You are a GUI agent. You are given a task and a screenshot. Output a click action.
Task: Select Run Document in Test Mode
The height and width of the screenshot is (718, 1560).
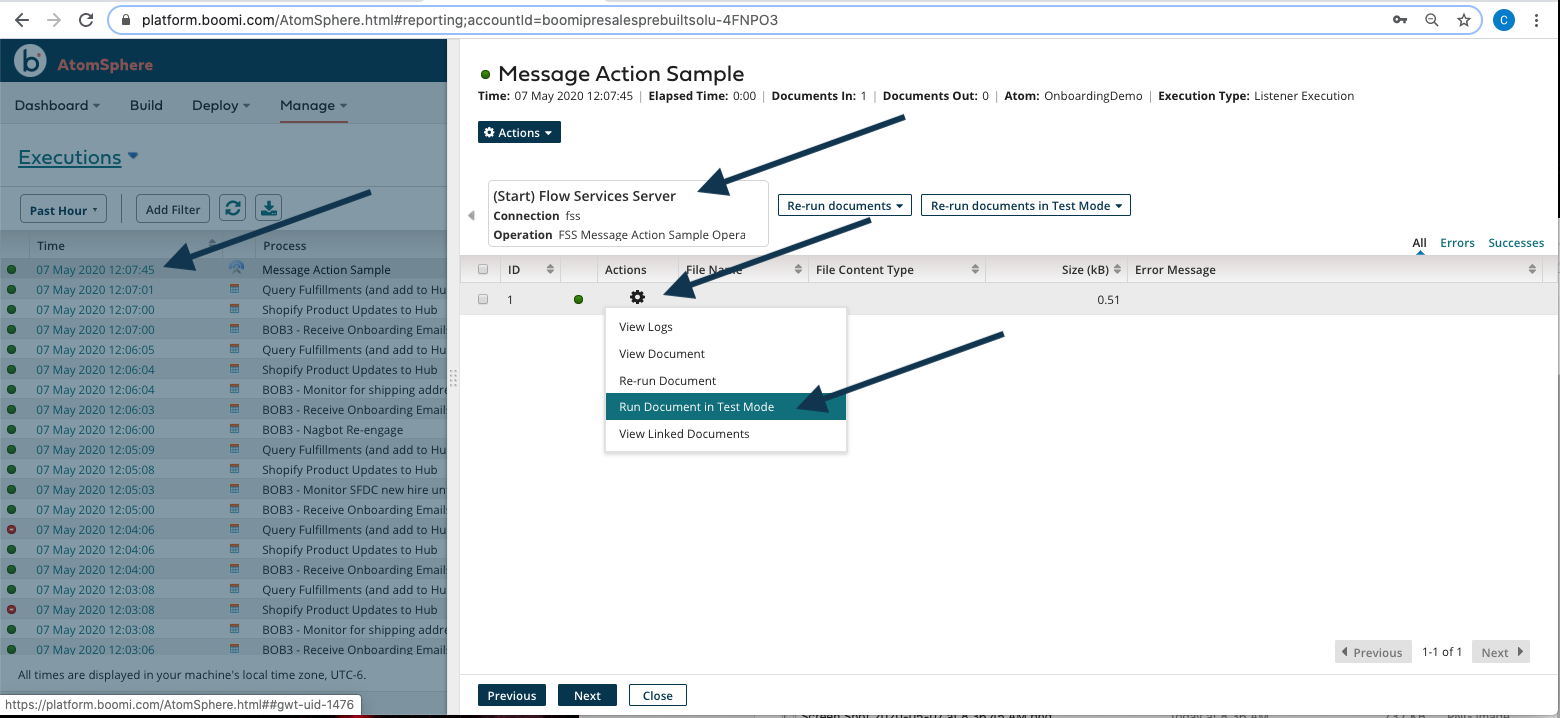pyautogui.click(x=726, y=406)
